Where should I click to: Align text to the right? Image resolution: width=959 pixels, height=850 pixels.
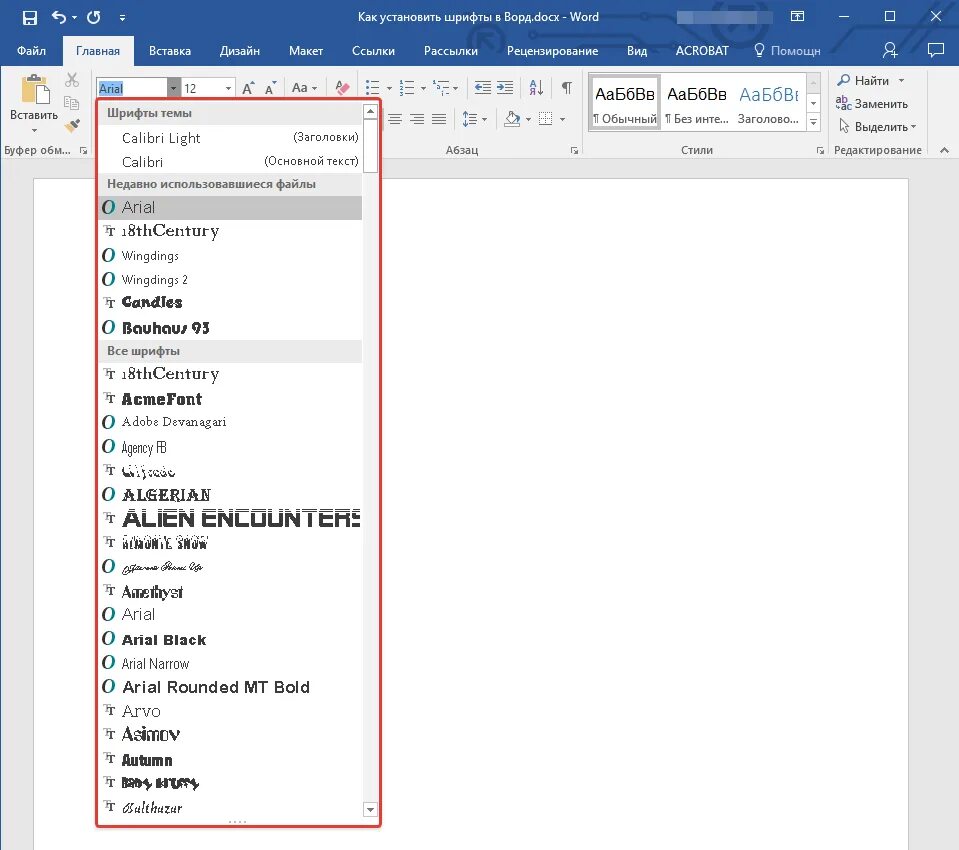(x=417, y=119)
